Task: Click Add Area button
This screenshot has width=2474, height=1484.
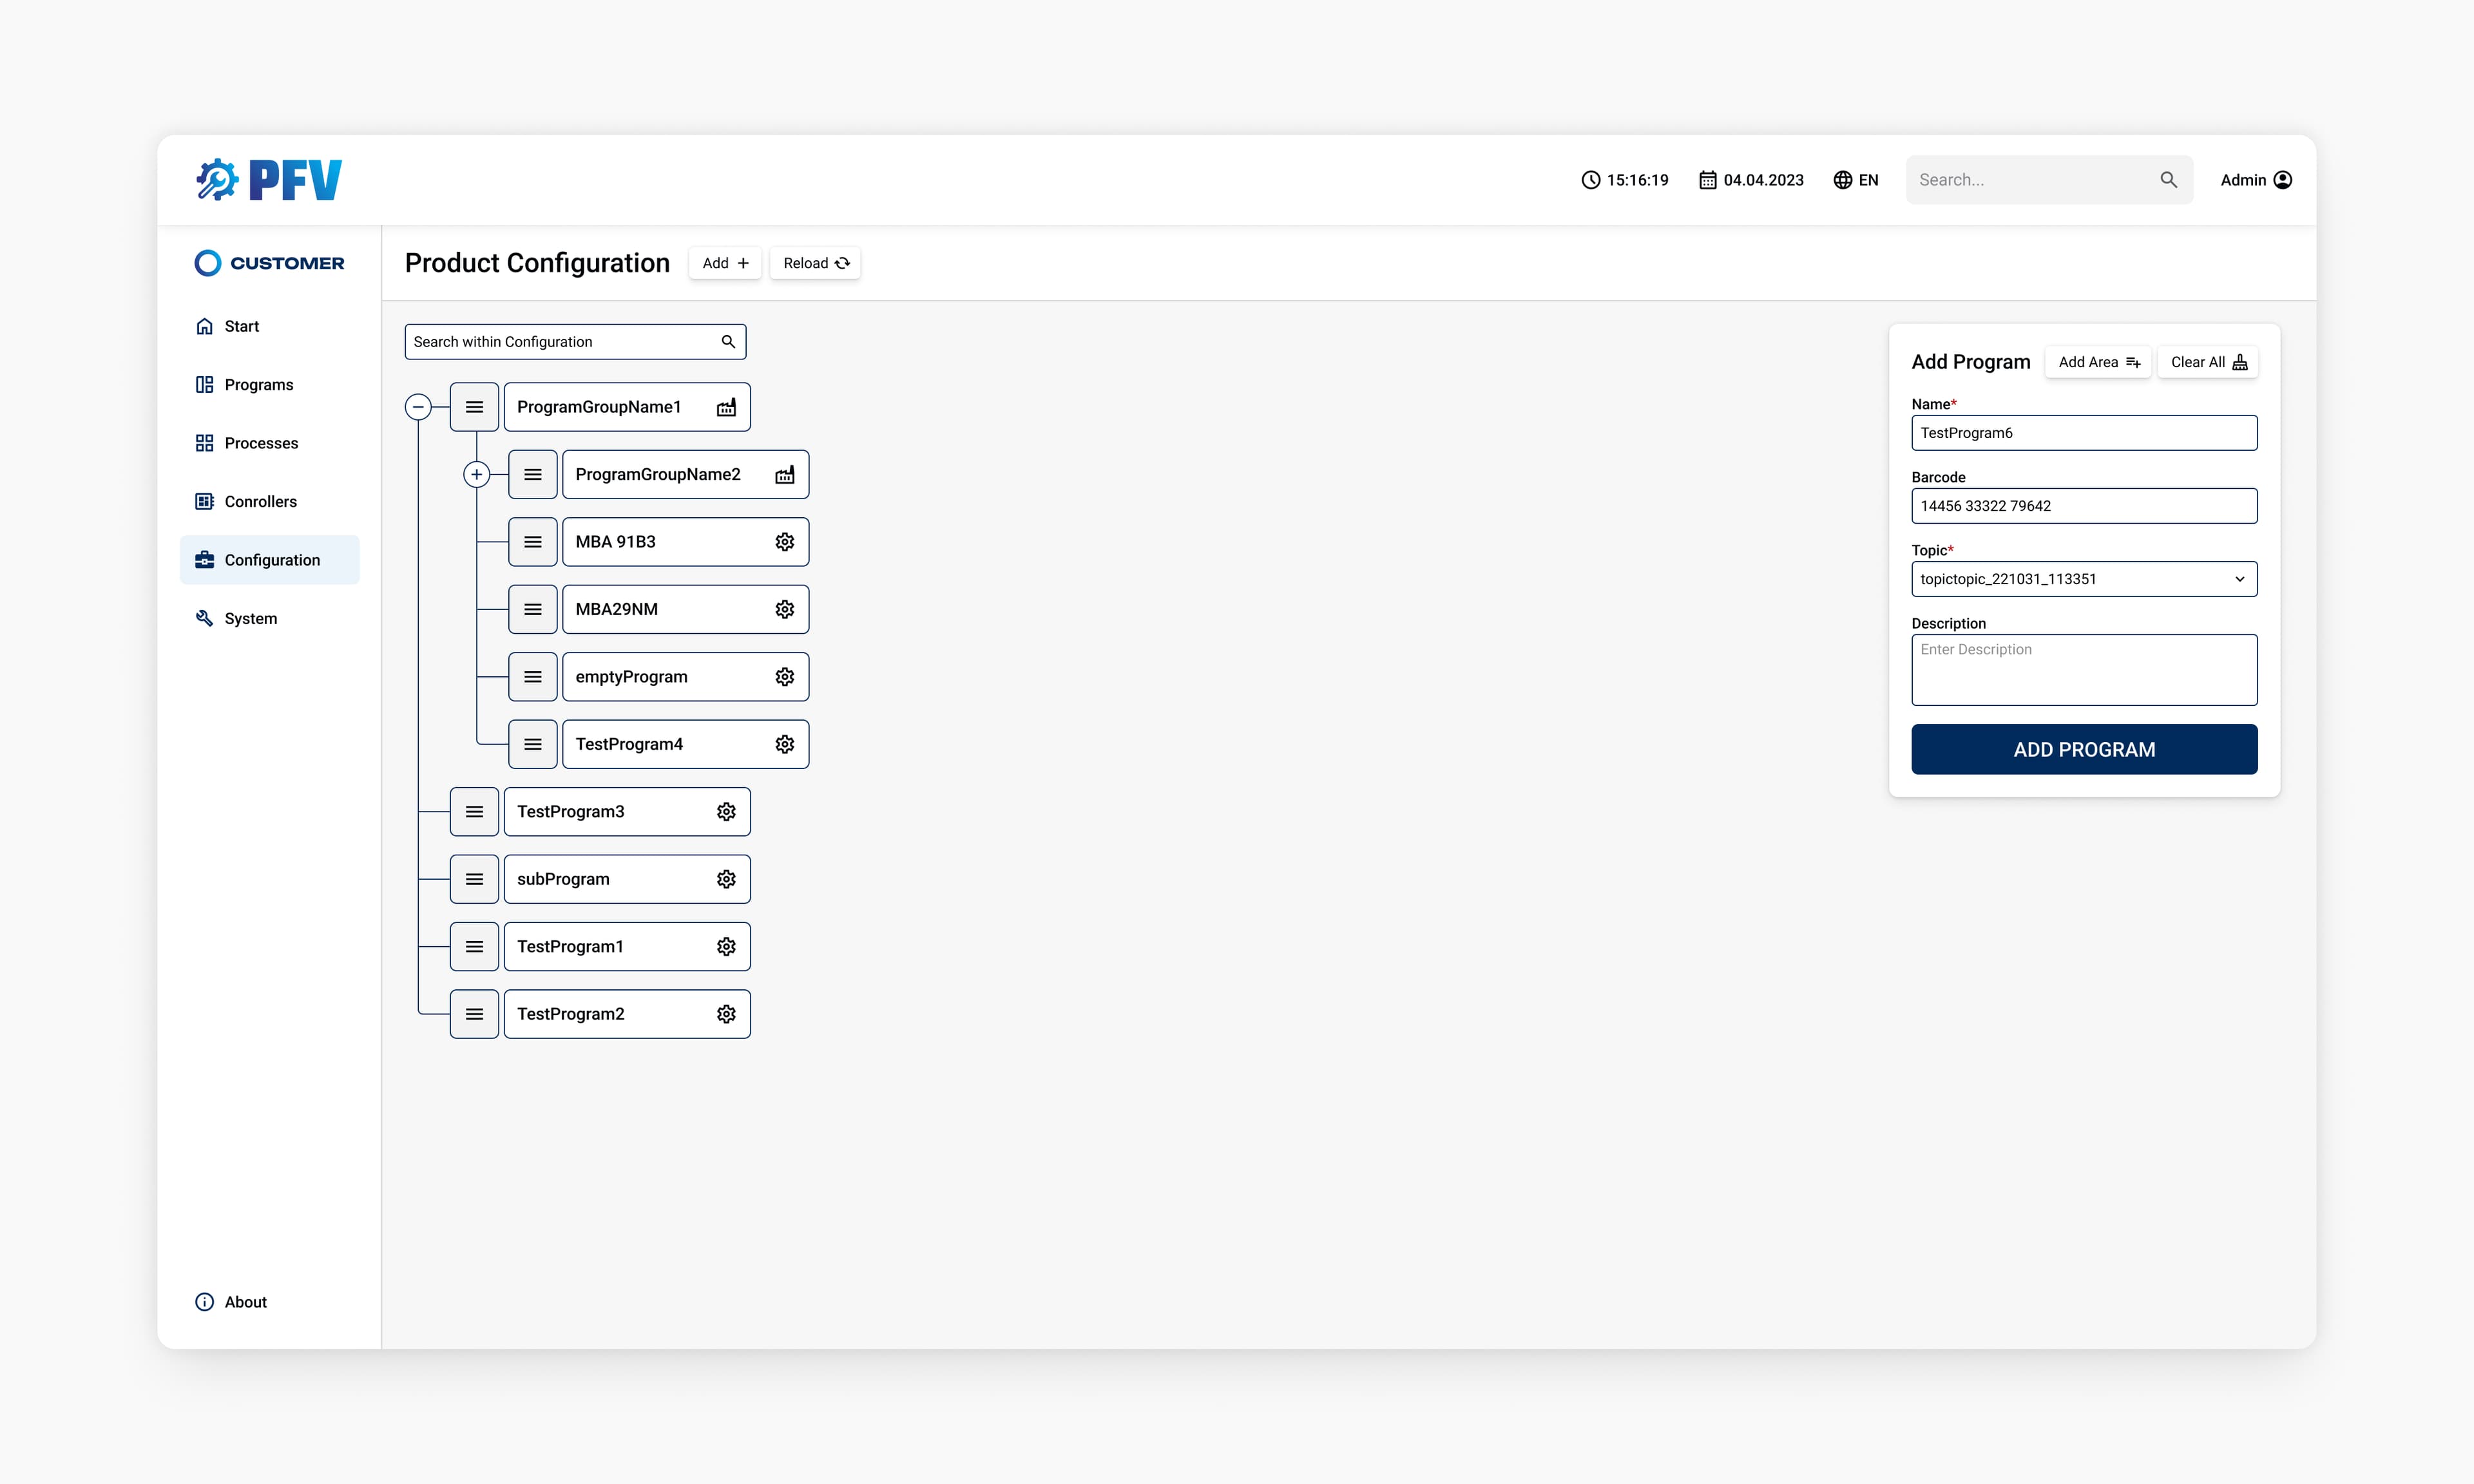Action: pyautogui.click(x=2098, y=362)
